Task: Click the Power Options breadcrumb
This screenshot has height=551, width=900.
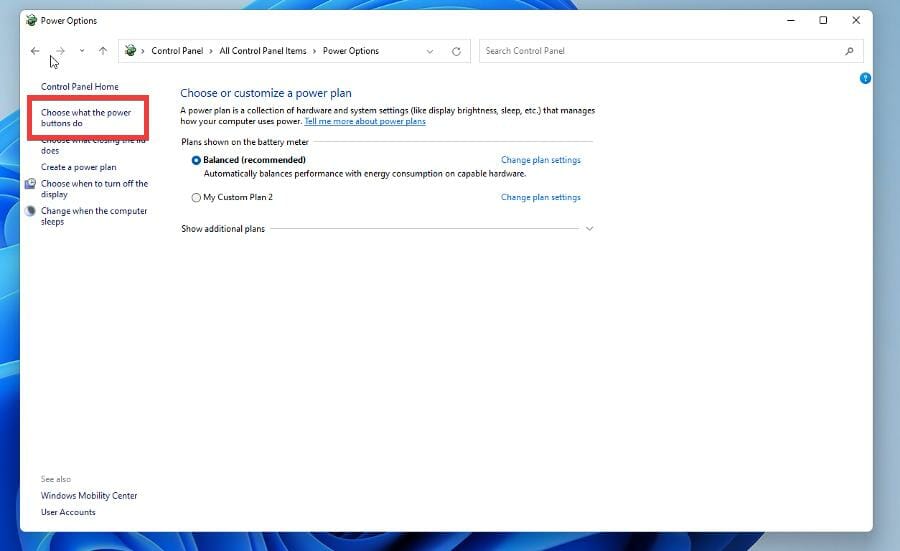Action: tap(351, 51)
